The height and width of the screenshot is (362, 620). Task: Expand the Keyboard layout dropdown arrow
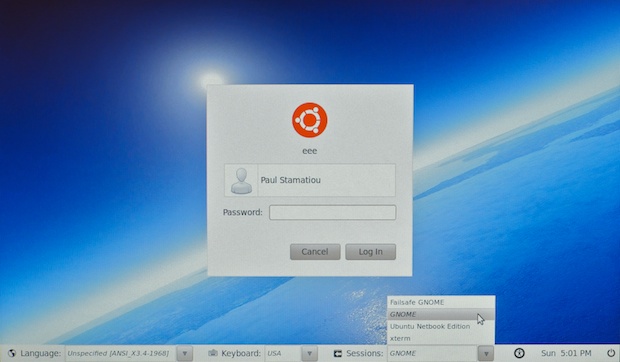(310, 353)
